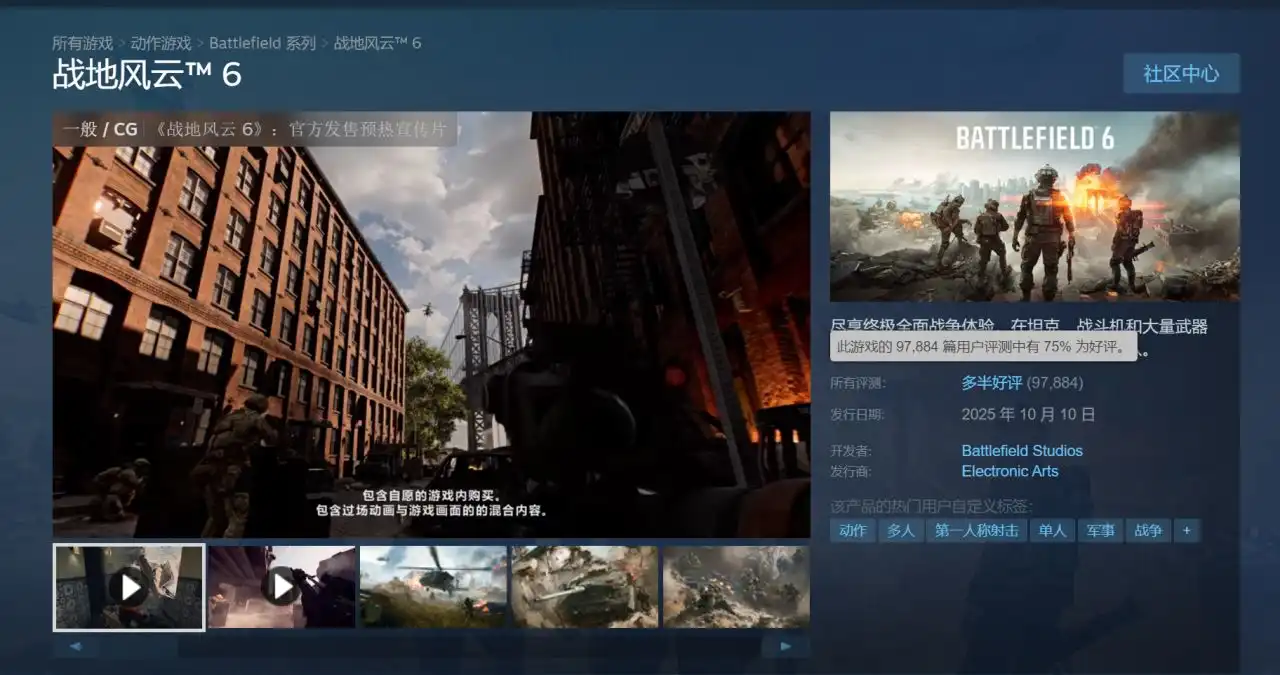
Task: Go to 动作游戏 breadcrumb category
Action: tap(161, 43)
